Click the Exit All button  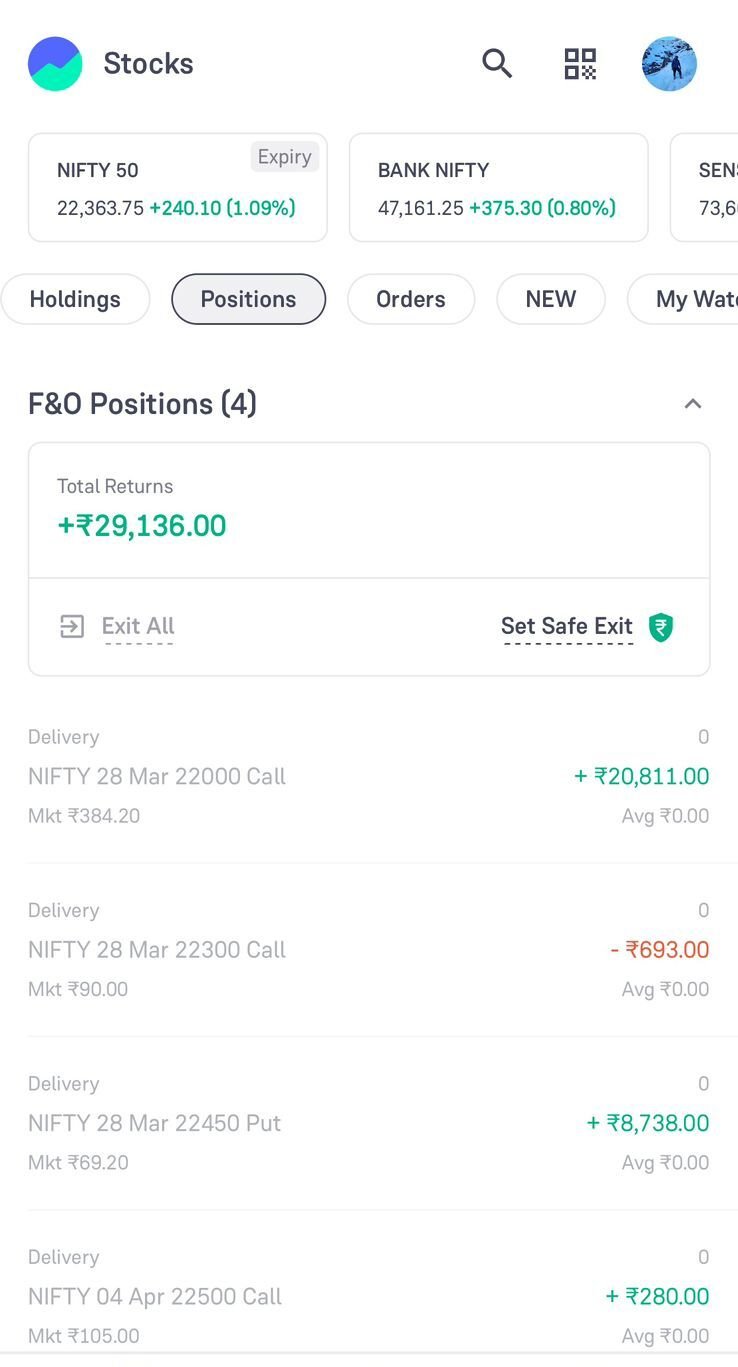tap(138, 627)
